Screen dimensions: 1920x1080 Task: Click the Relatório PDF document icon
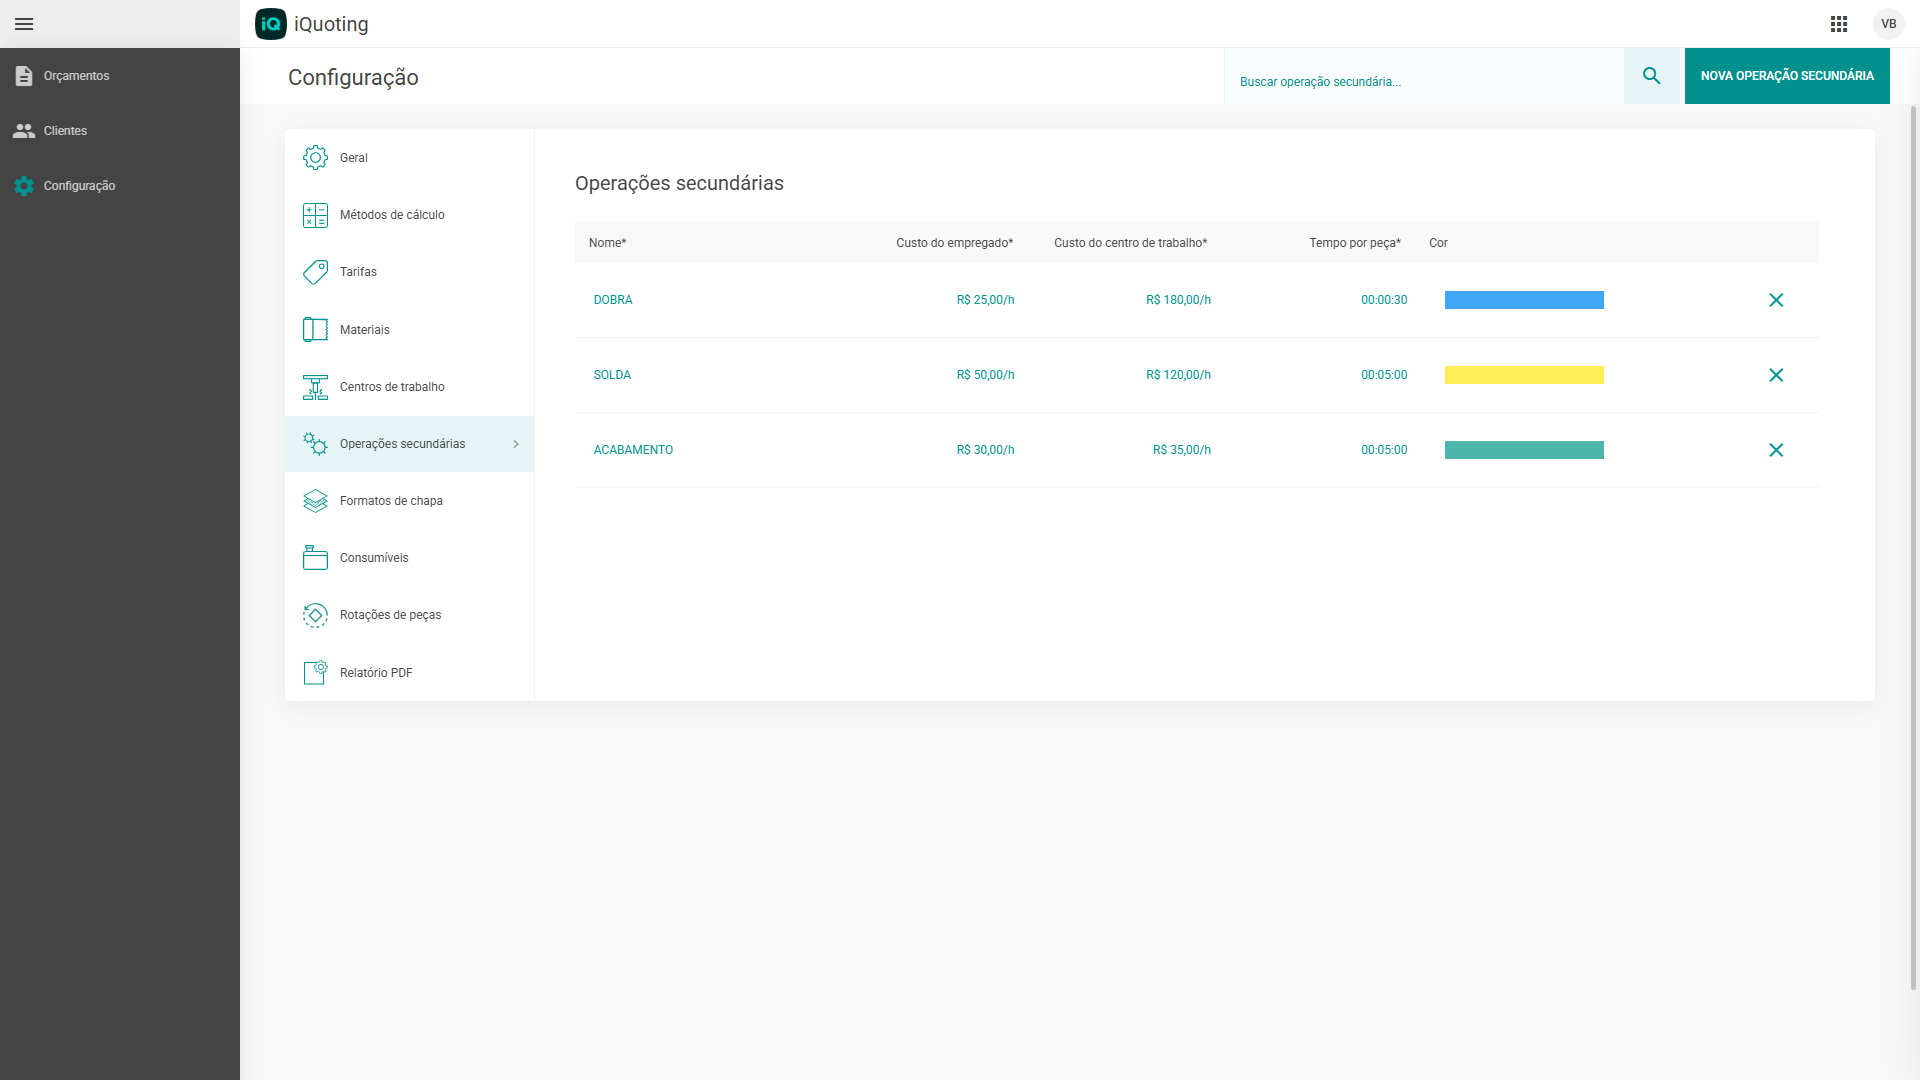(315, 672)
